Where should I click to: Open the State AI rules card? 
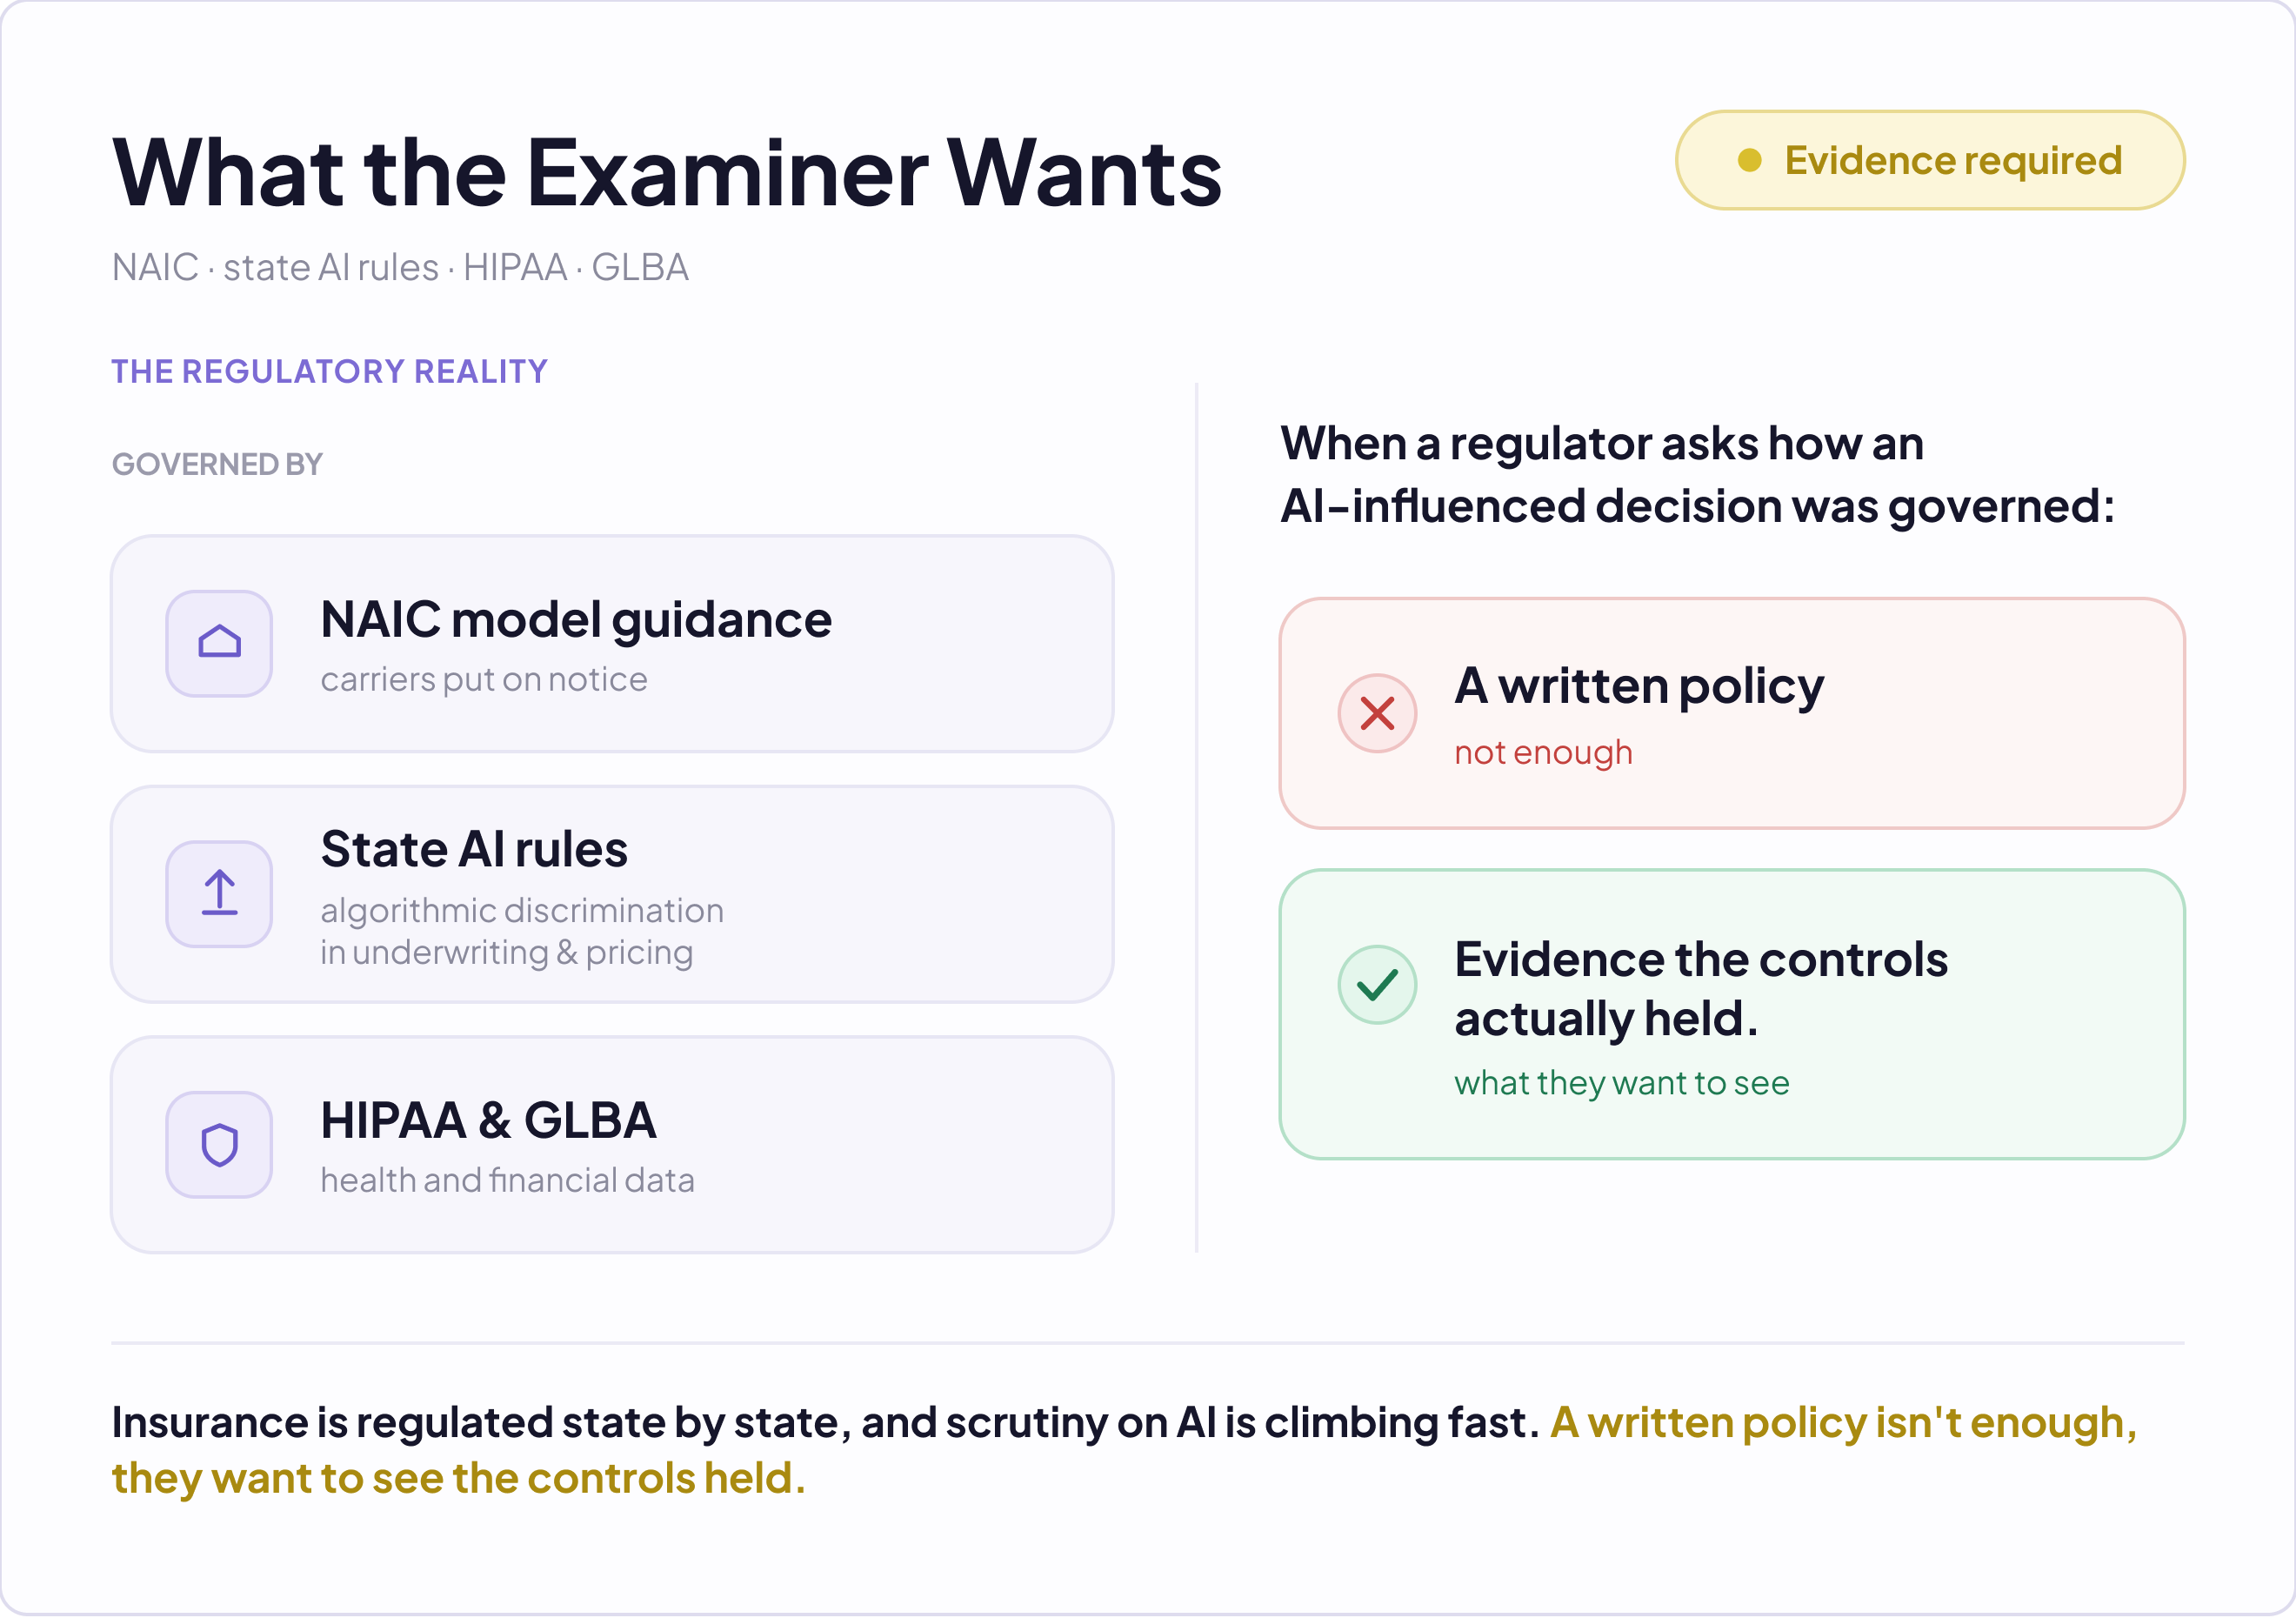click(x=612, y=894)
